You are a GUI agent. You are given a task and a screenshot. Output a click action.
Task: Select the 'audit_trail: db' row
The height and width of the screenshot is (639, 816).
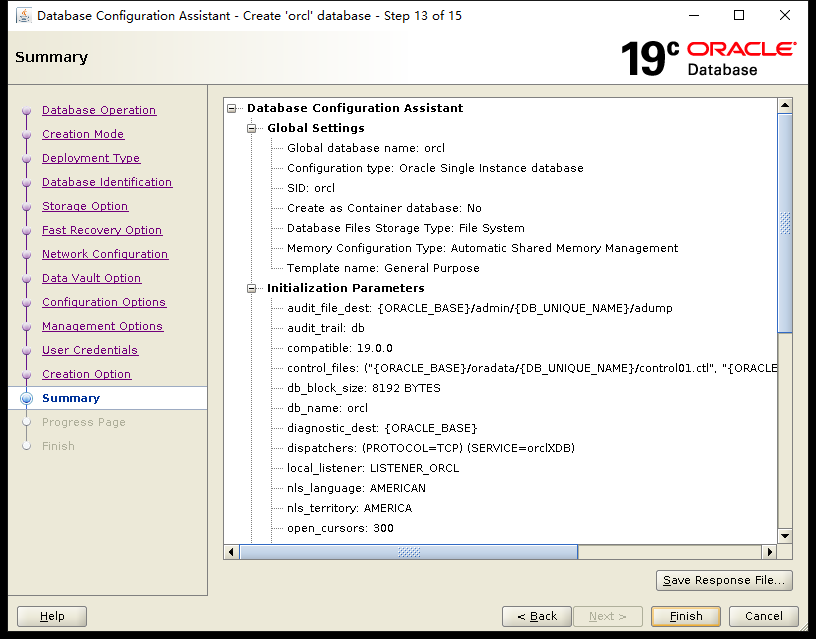(x=326, y=328)
